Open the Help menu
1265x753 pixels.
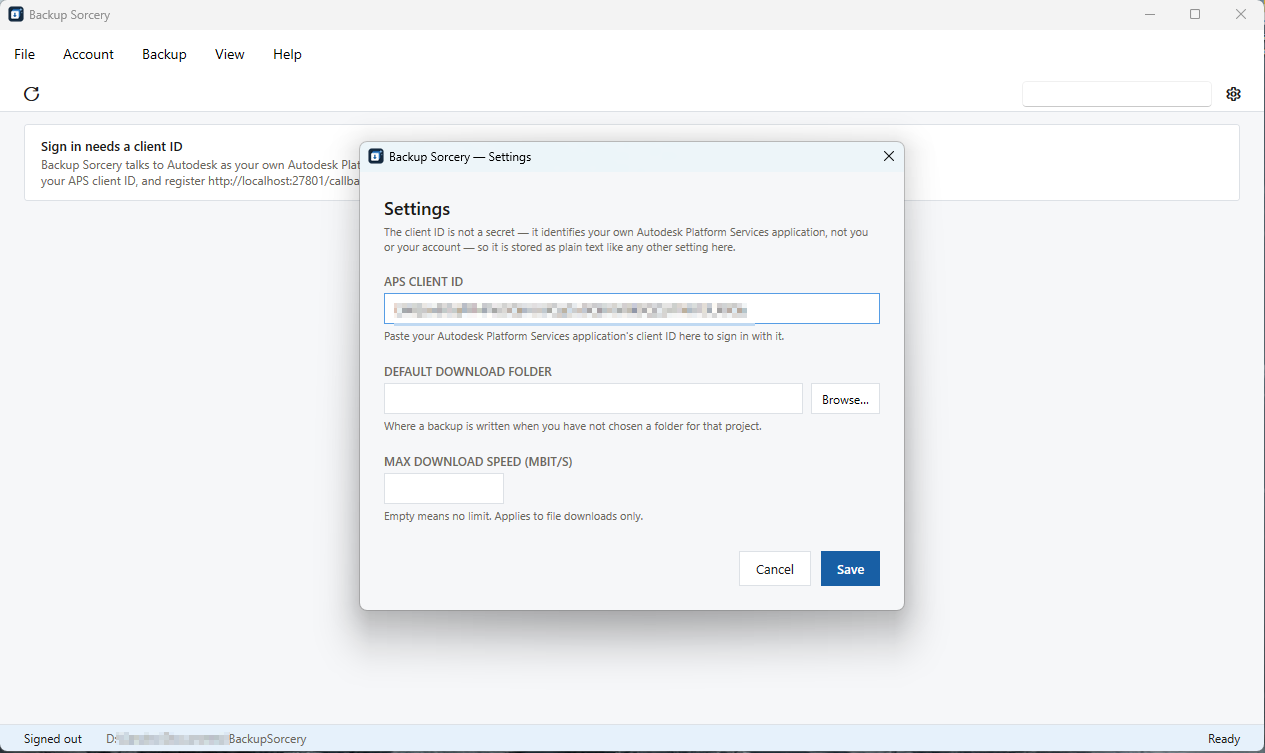(287, 55)
